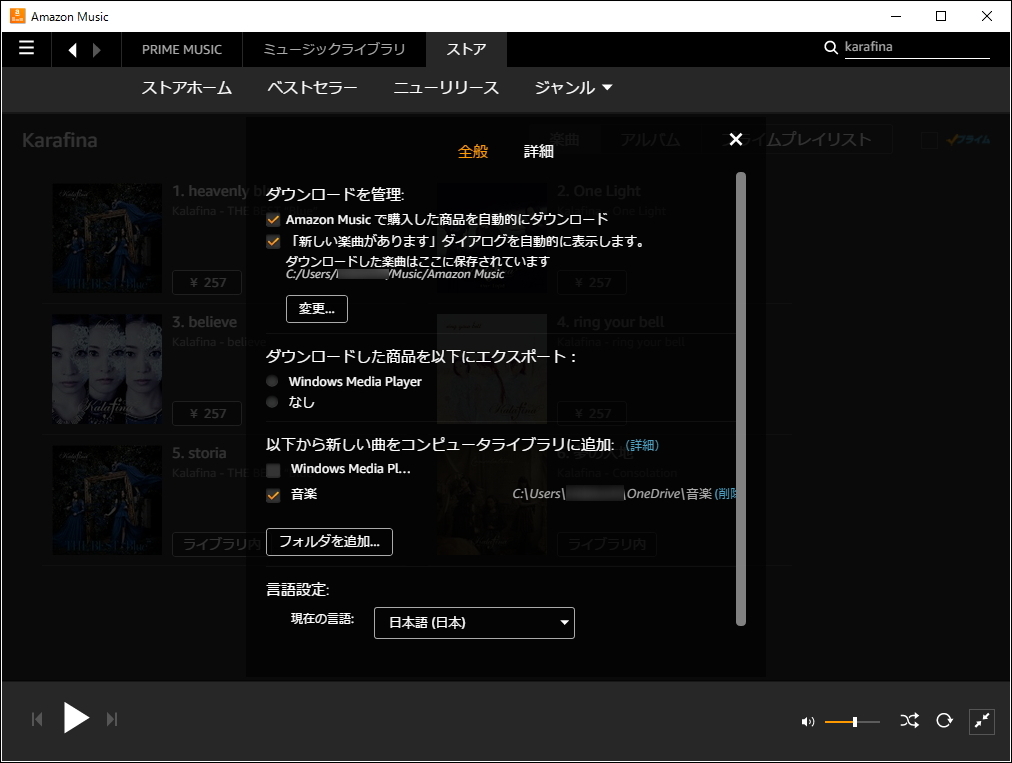Uncheck automatic download of purchased items
The height and width of the screenshot is (763, 1012).
(272, 218)
